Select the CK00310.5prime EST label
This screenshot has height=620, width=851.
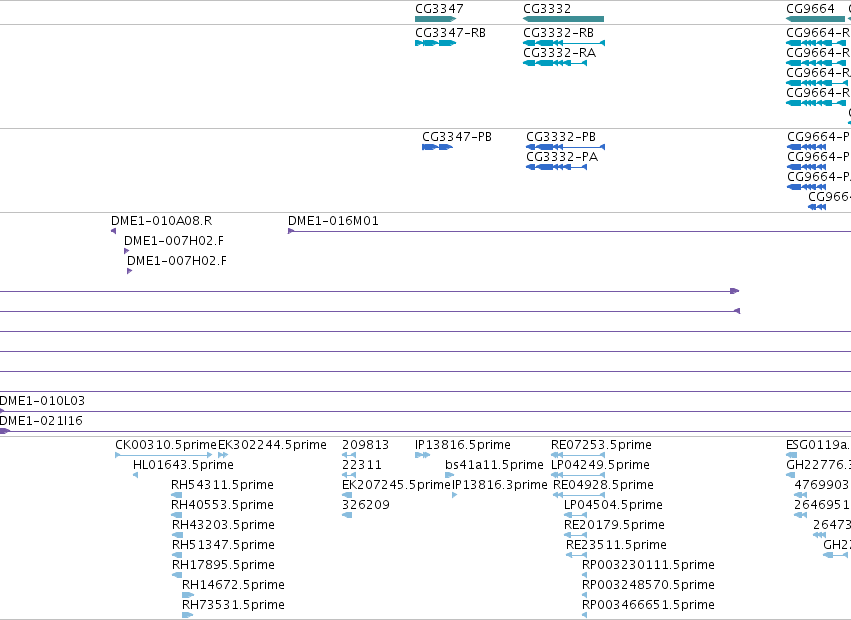166,445
